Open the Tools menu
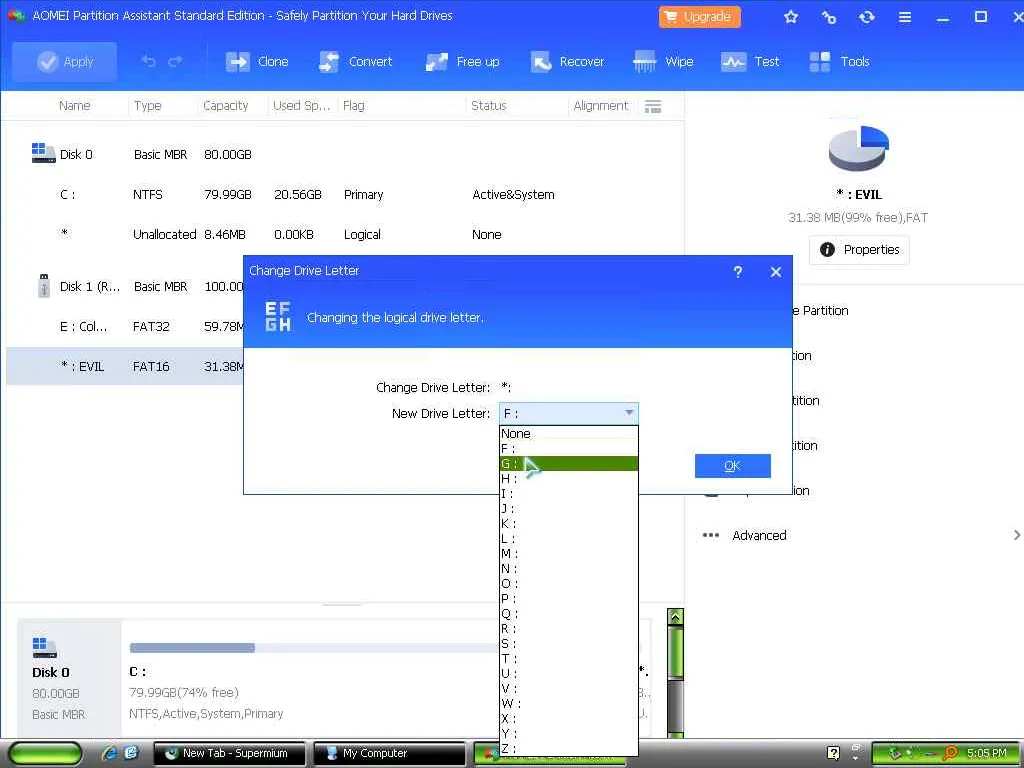The width and height of the screenshot is (1024, 768). point(839,61)
